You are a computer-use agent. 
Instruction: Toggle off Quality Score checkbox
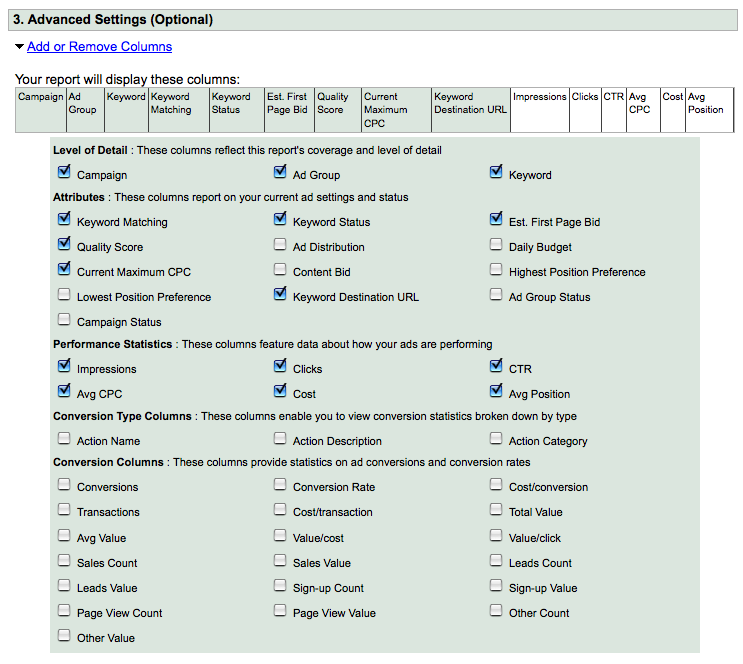(x=65, y=245)
